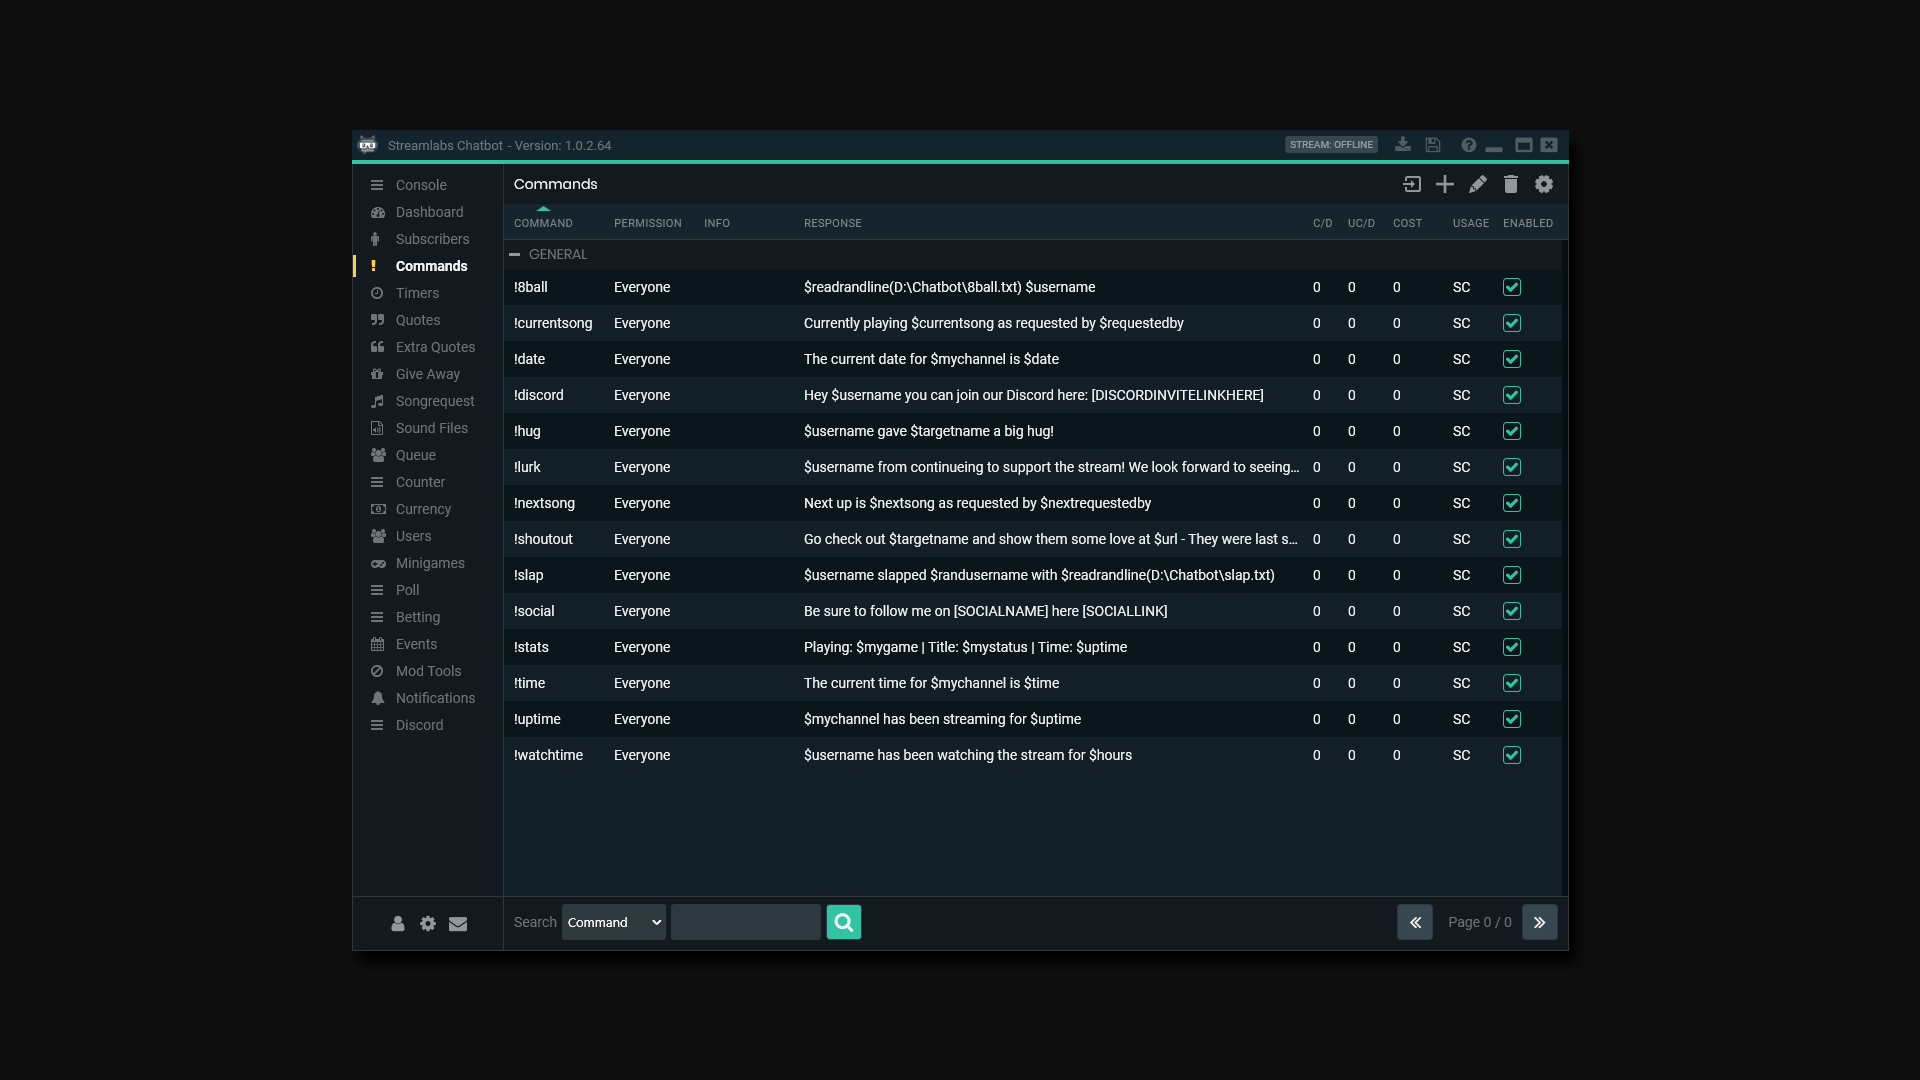Click the previous page navigation arrow

(1414, 920)
